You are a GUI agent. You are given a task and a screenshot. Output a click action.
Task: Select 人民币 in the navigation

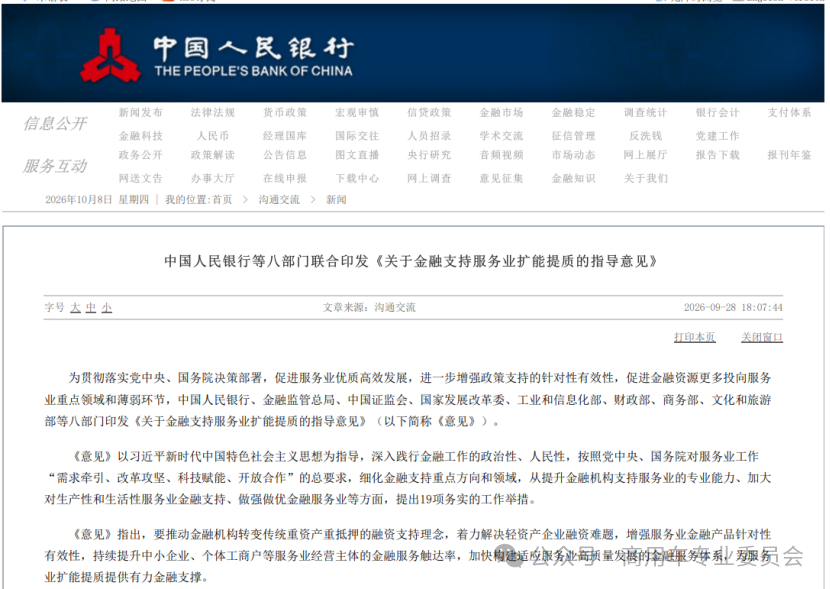pos(213,136)
